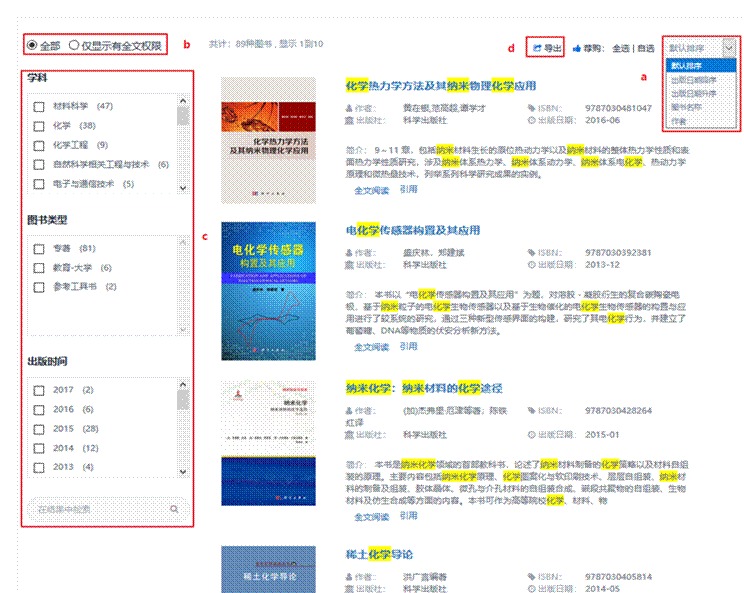Tick the 2017 (2) year checkbox
Viewport: 744px width, 593px height.
pyautogui.click(x=39, y=390)
